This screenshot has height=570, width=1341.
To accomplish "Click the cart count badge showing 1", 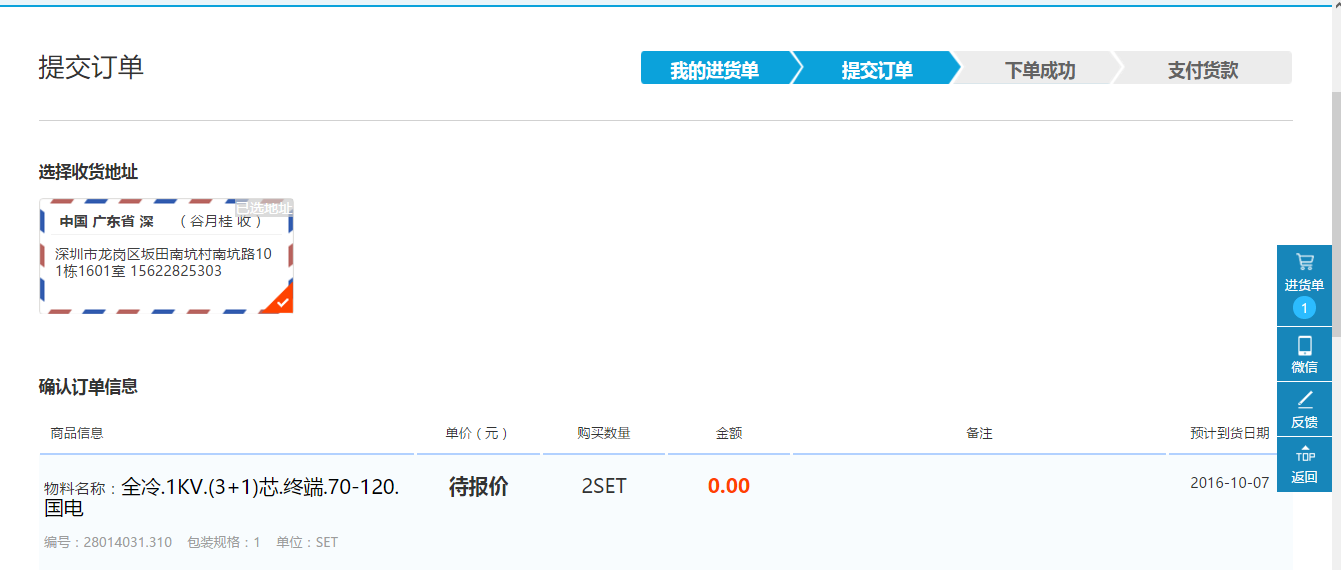I will [1304, 308].
